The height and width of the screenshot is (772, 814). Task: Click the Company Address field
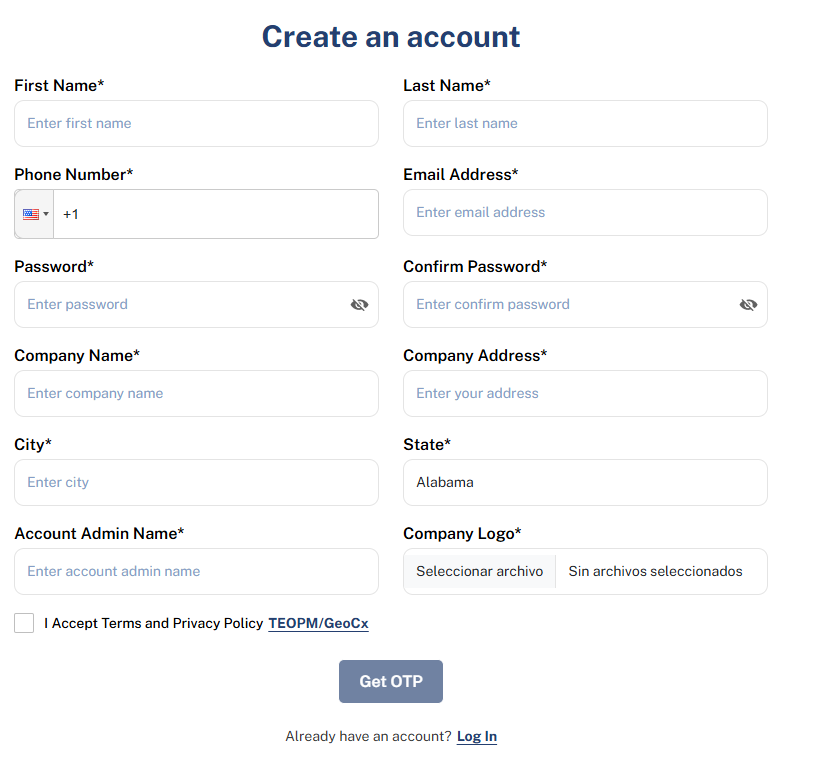tap(584, 393)
